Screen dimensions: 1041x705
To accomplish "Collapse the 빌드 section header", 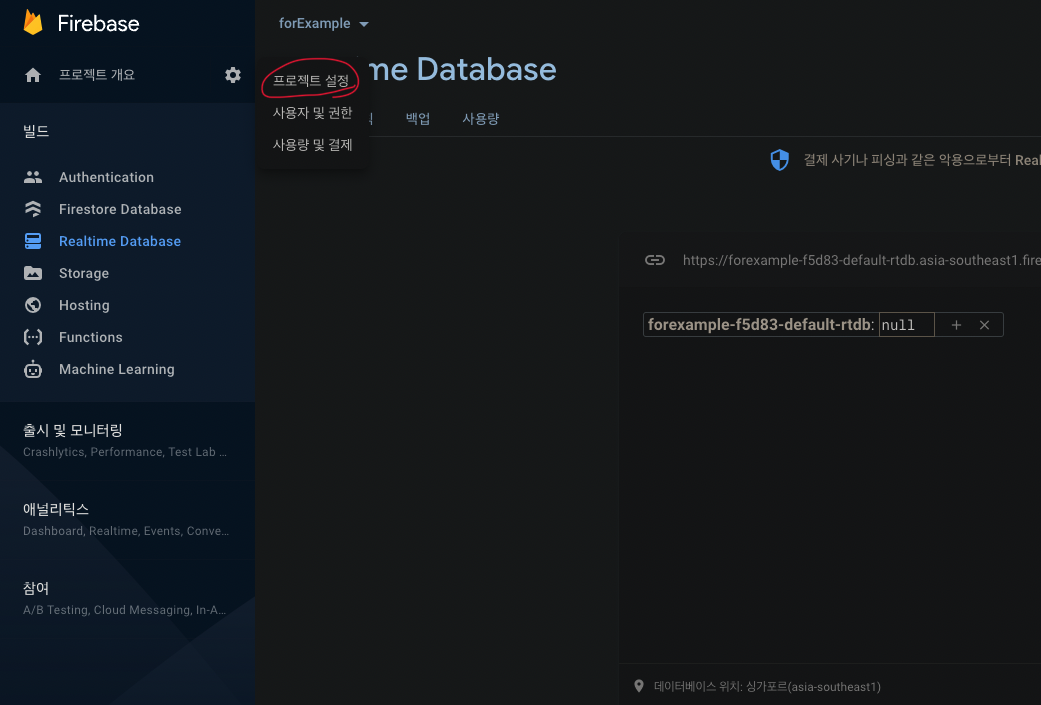I will pos(36,131).
